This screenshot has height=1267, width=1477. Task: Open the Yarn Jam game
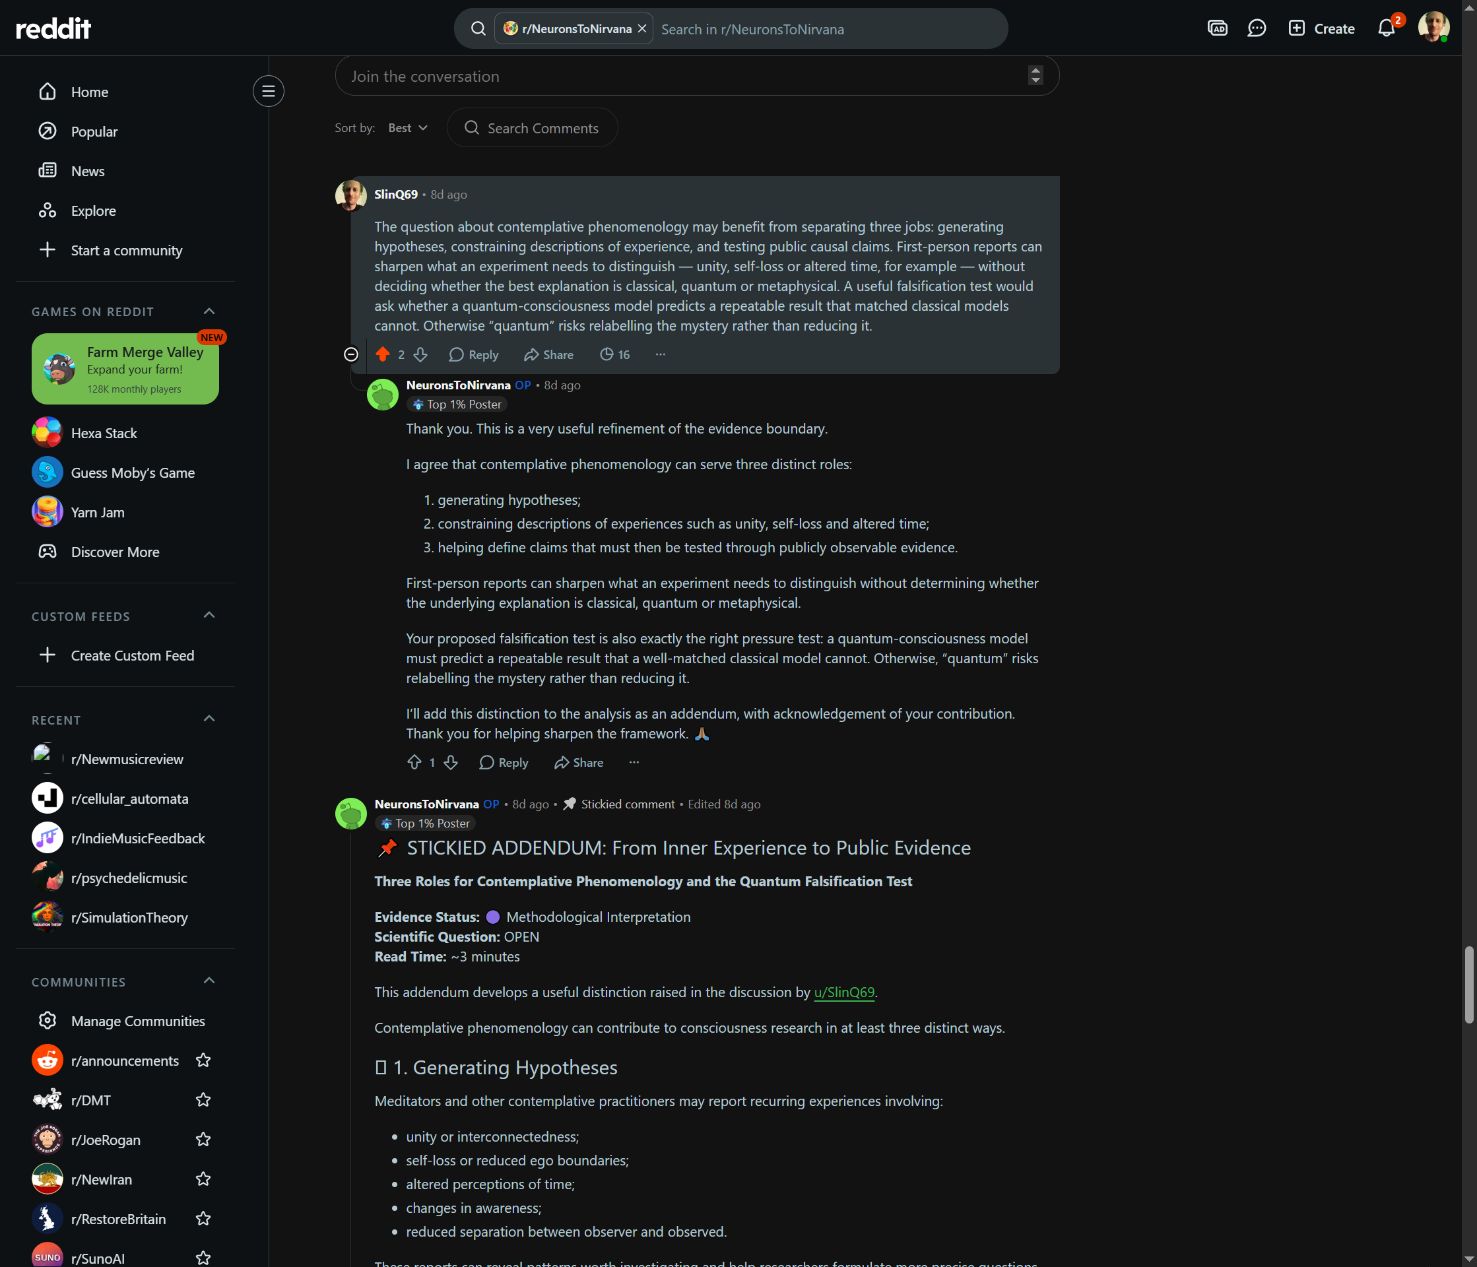pyautogui.click(x=126, y=512)
